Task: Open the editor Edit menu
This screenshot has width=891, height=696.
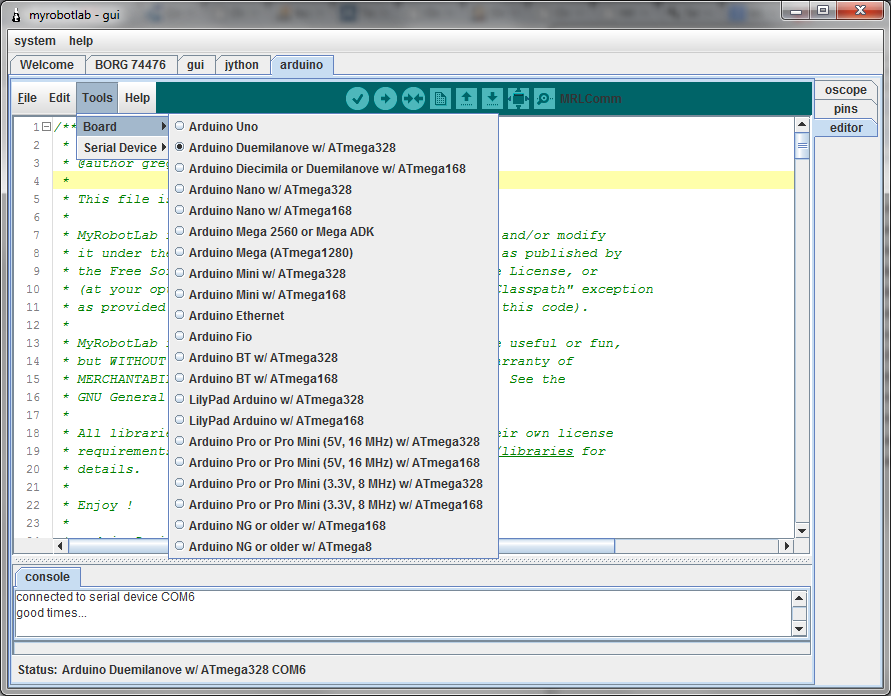Action: 59,98
